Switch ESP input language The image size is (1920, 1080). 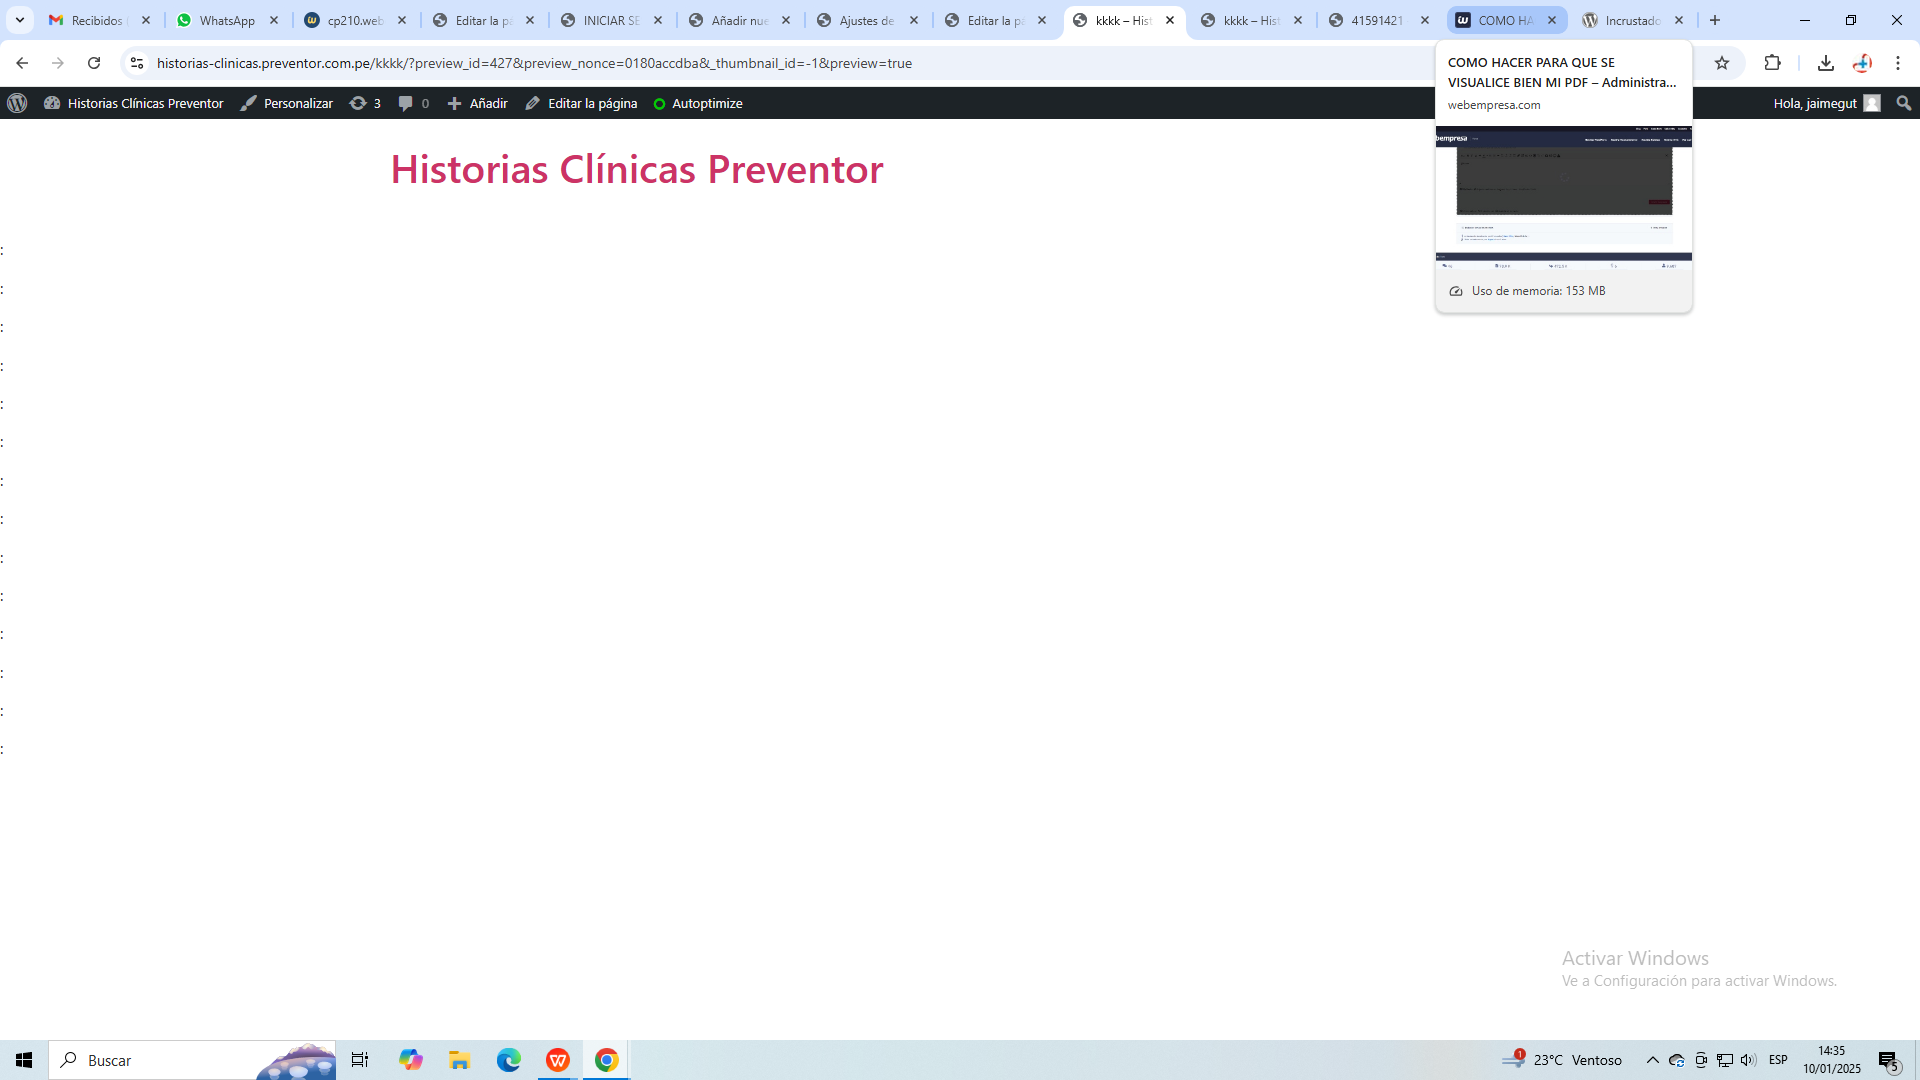point(1778,1060)
